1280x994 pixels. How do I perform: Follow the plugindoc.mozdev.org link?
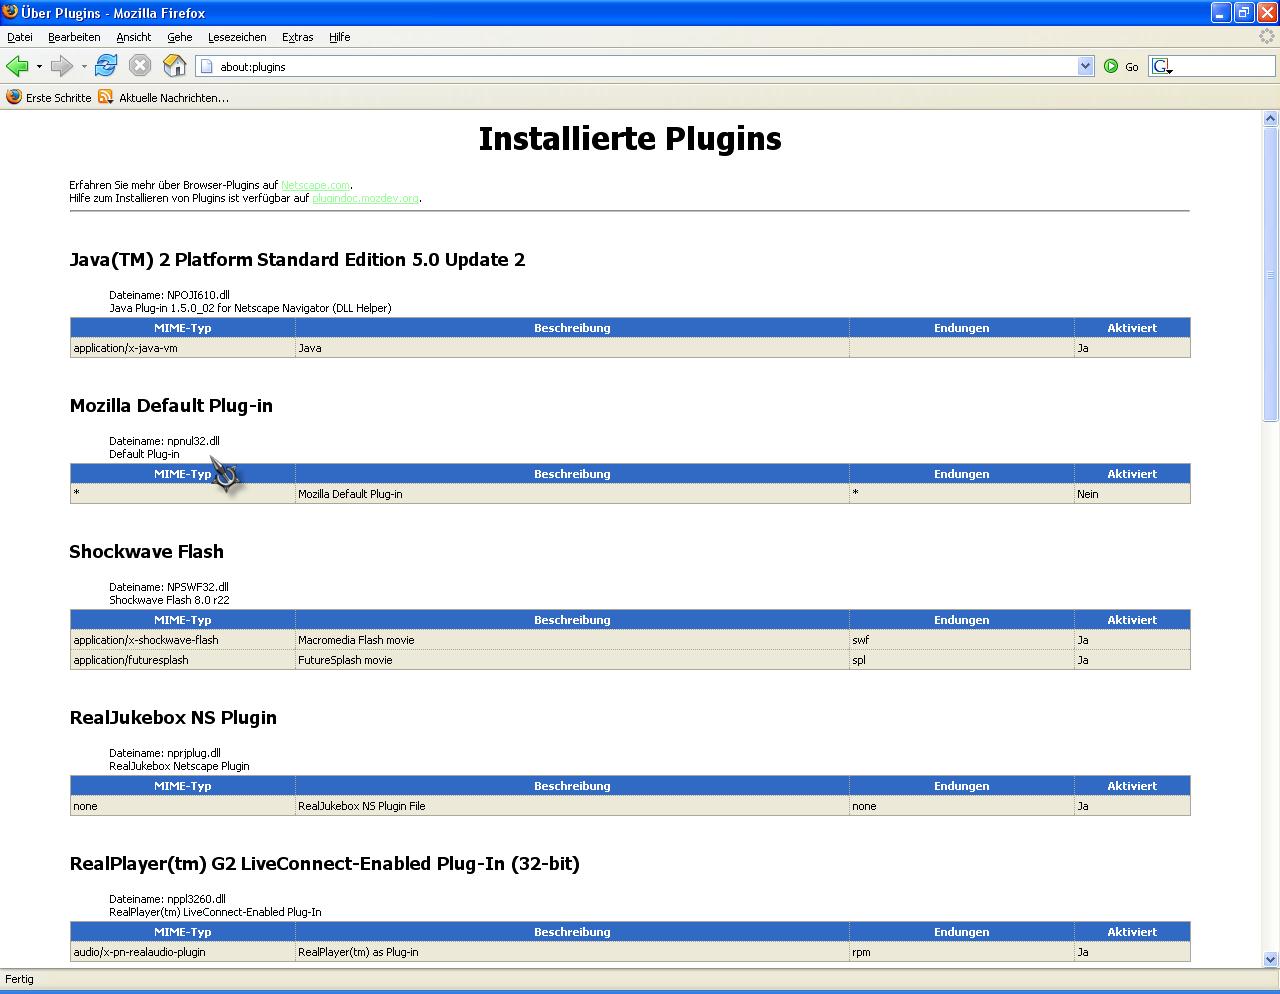point(365,198)
